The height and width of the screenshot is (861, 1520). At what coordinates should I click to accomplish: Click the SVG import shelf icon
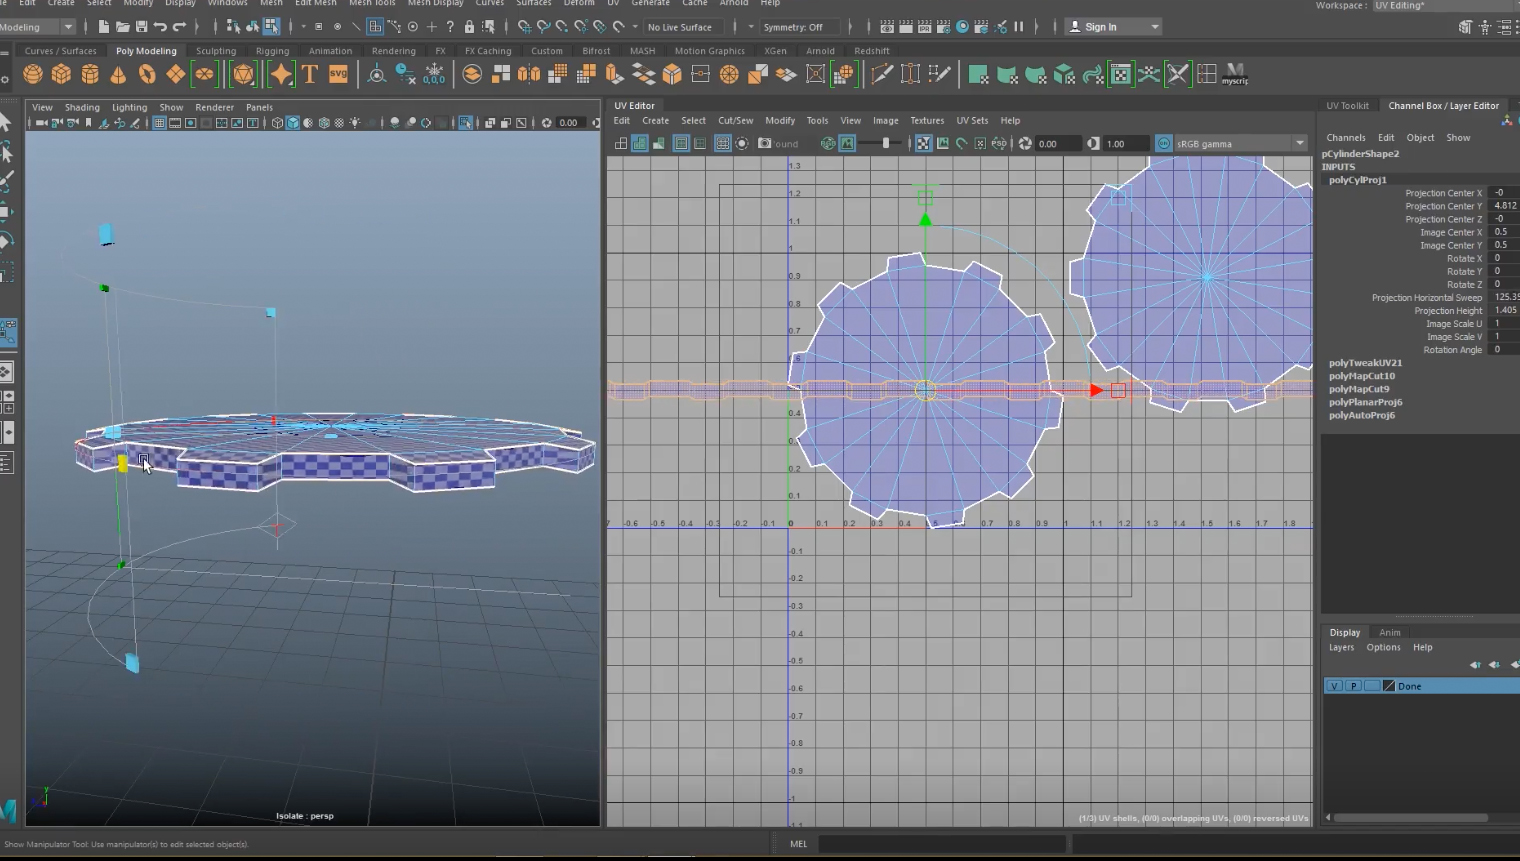(338, 74)
